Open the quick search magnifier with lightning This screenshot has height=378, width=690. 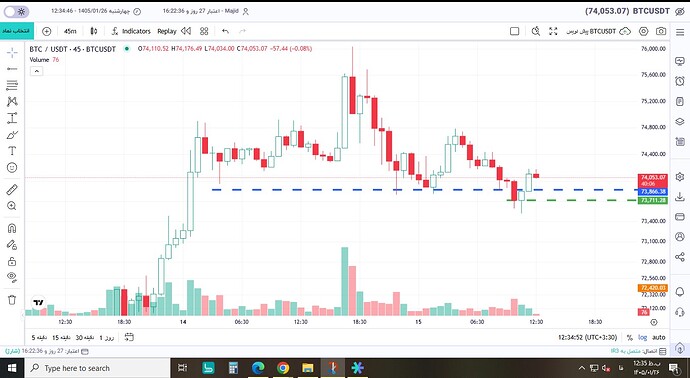click(536, 31)
